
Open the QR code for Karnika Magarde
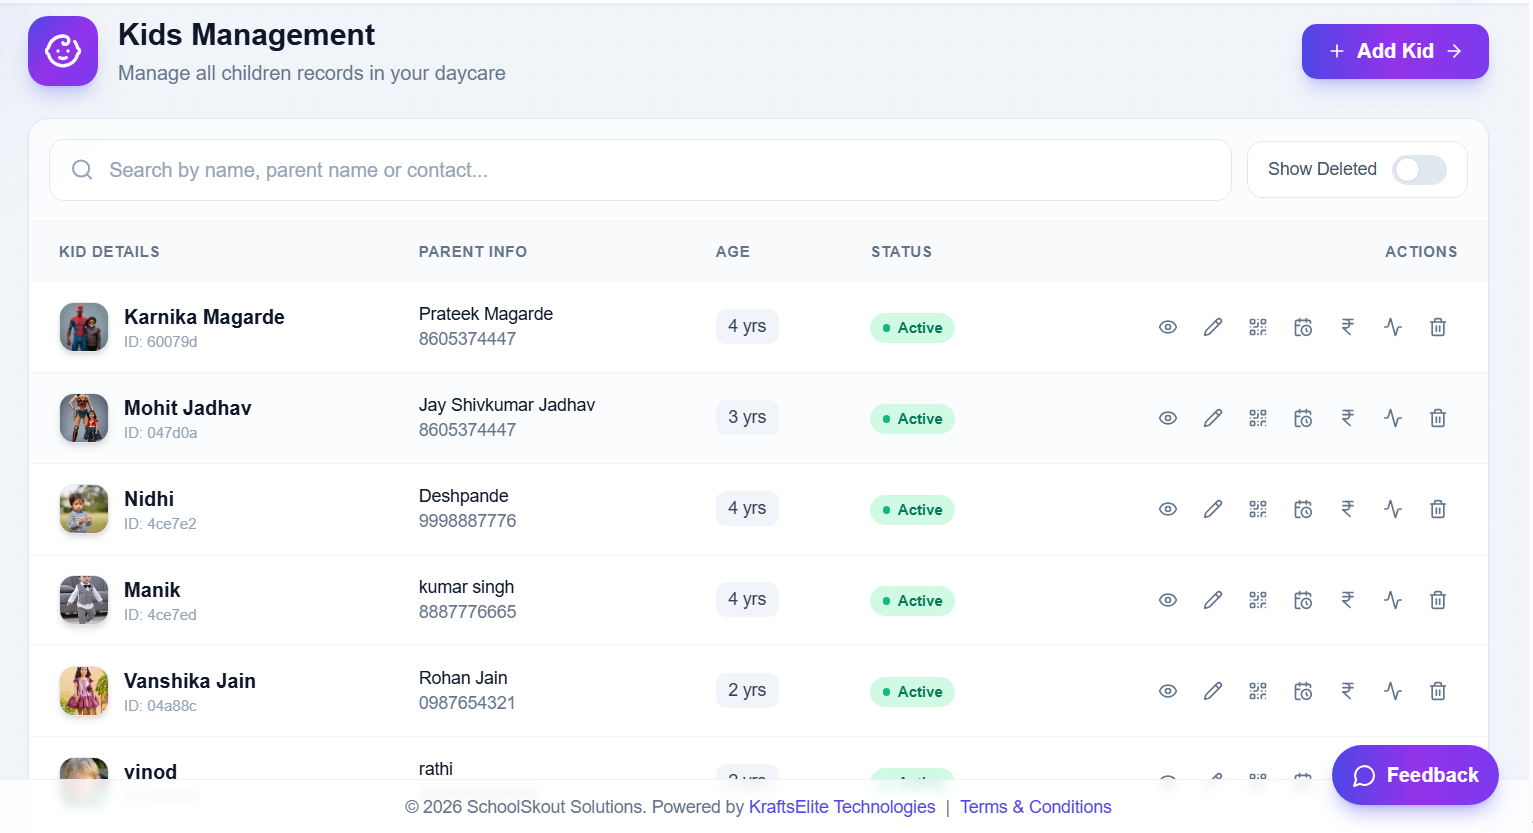coord(1258,326)
